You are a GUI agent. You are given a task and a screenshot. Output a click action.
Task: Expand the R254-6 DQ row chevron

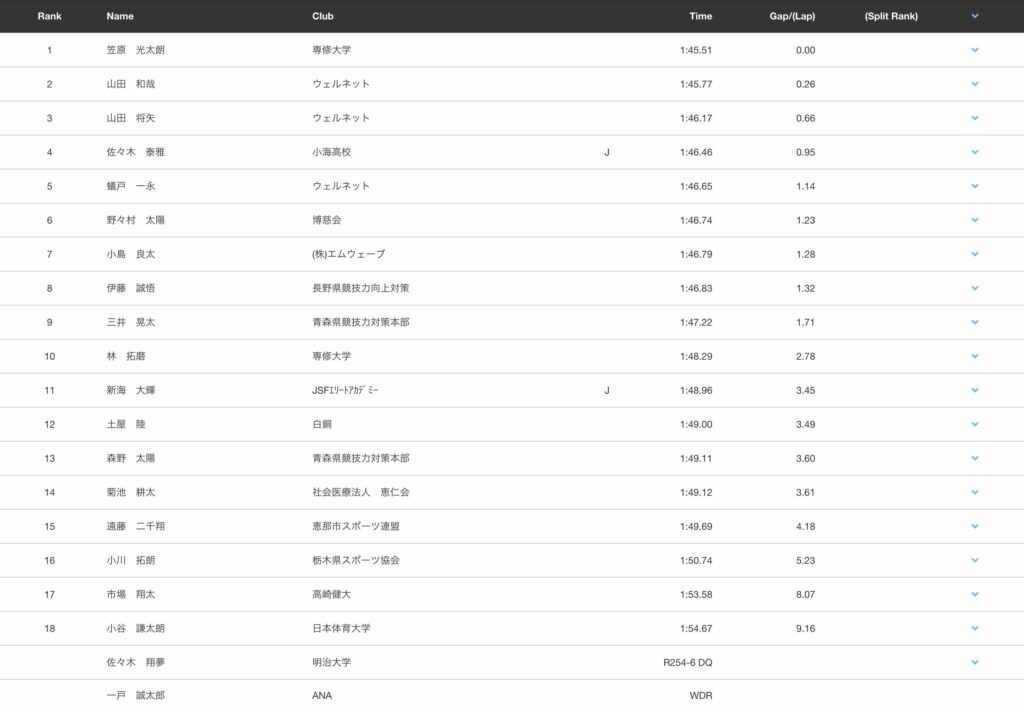point(974,662)
